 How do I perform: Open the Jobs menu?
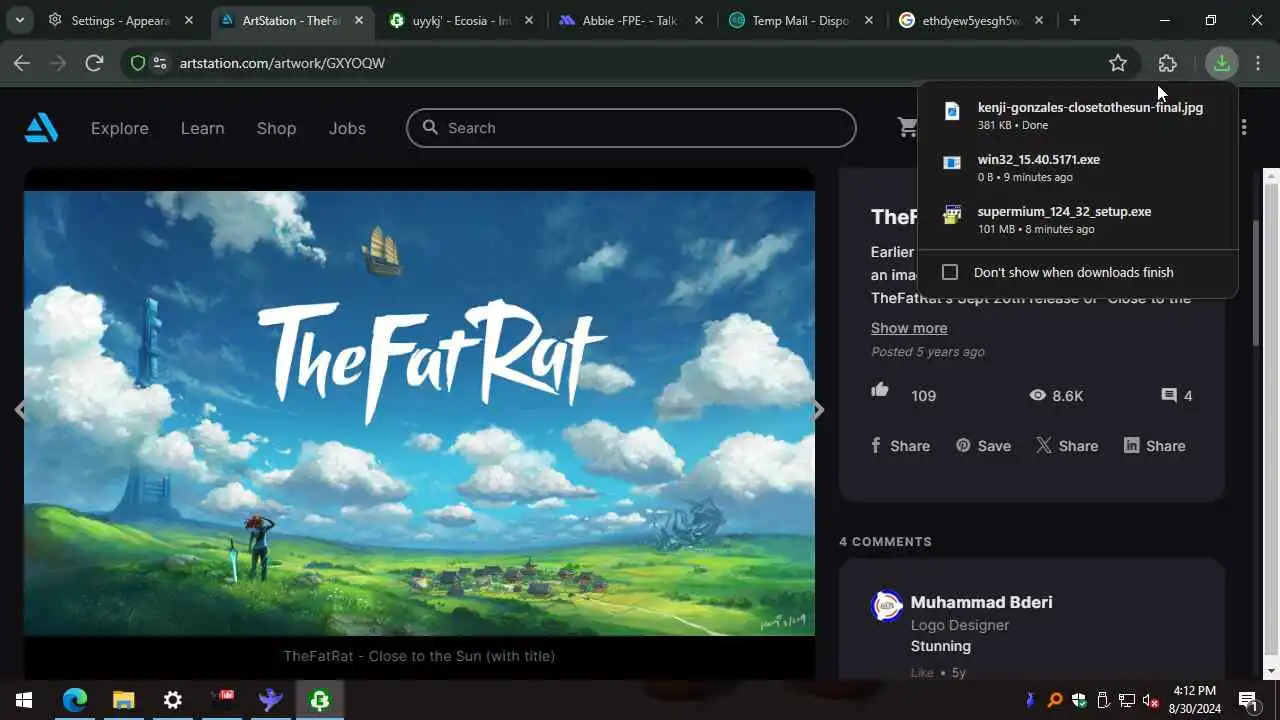coord(347,128)
